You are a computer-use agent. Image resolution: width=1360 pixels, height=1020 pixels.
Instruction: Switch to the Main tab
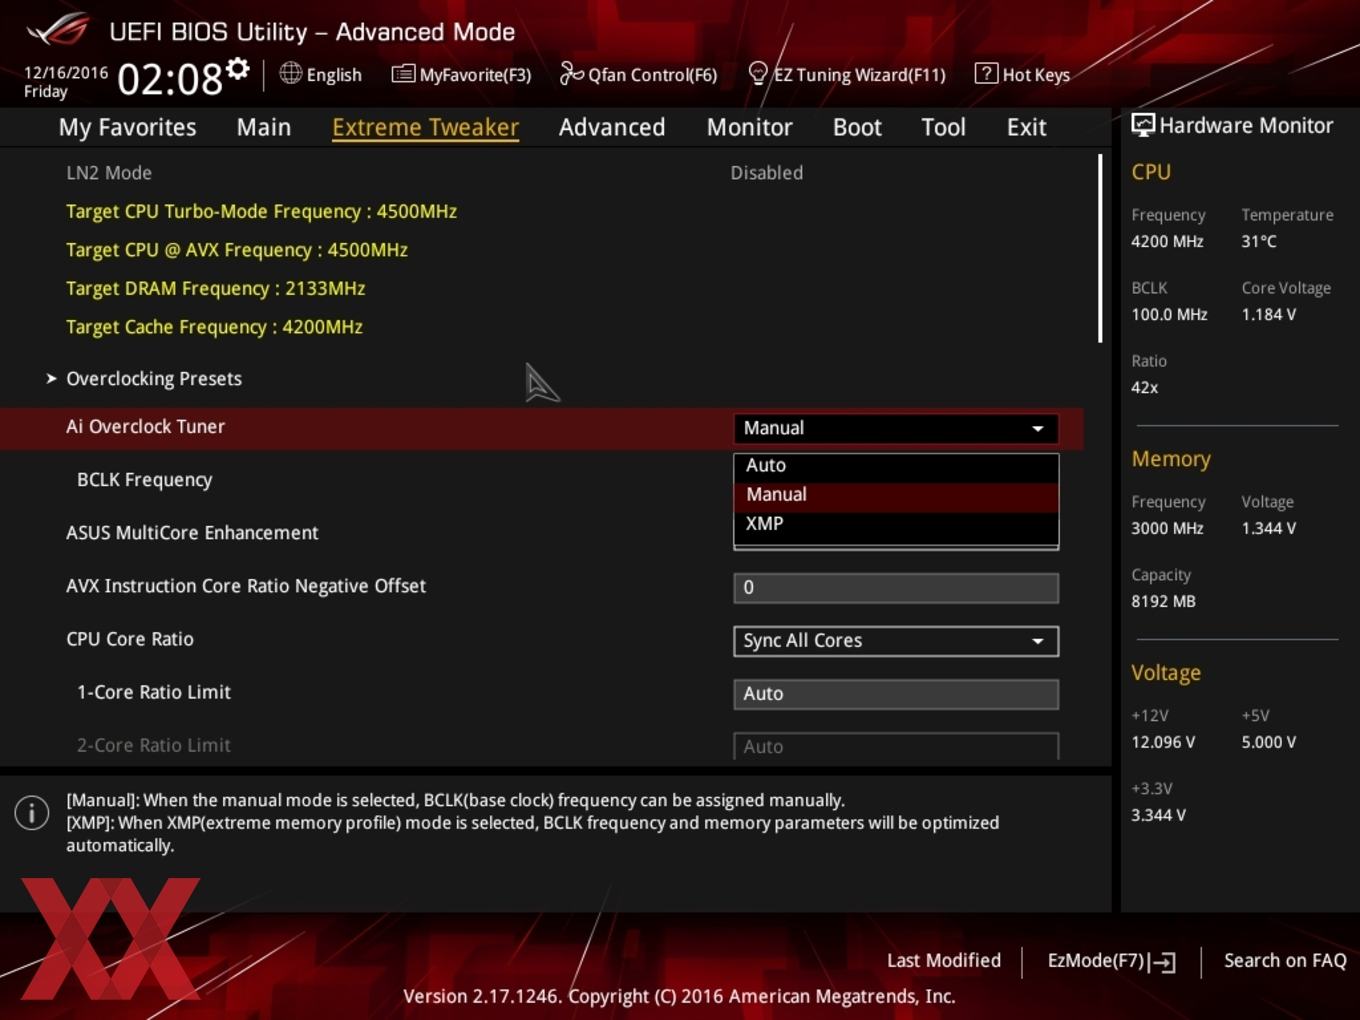pos(264,127)
